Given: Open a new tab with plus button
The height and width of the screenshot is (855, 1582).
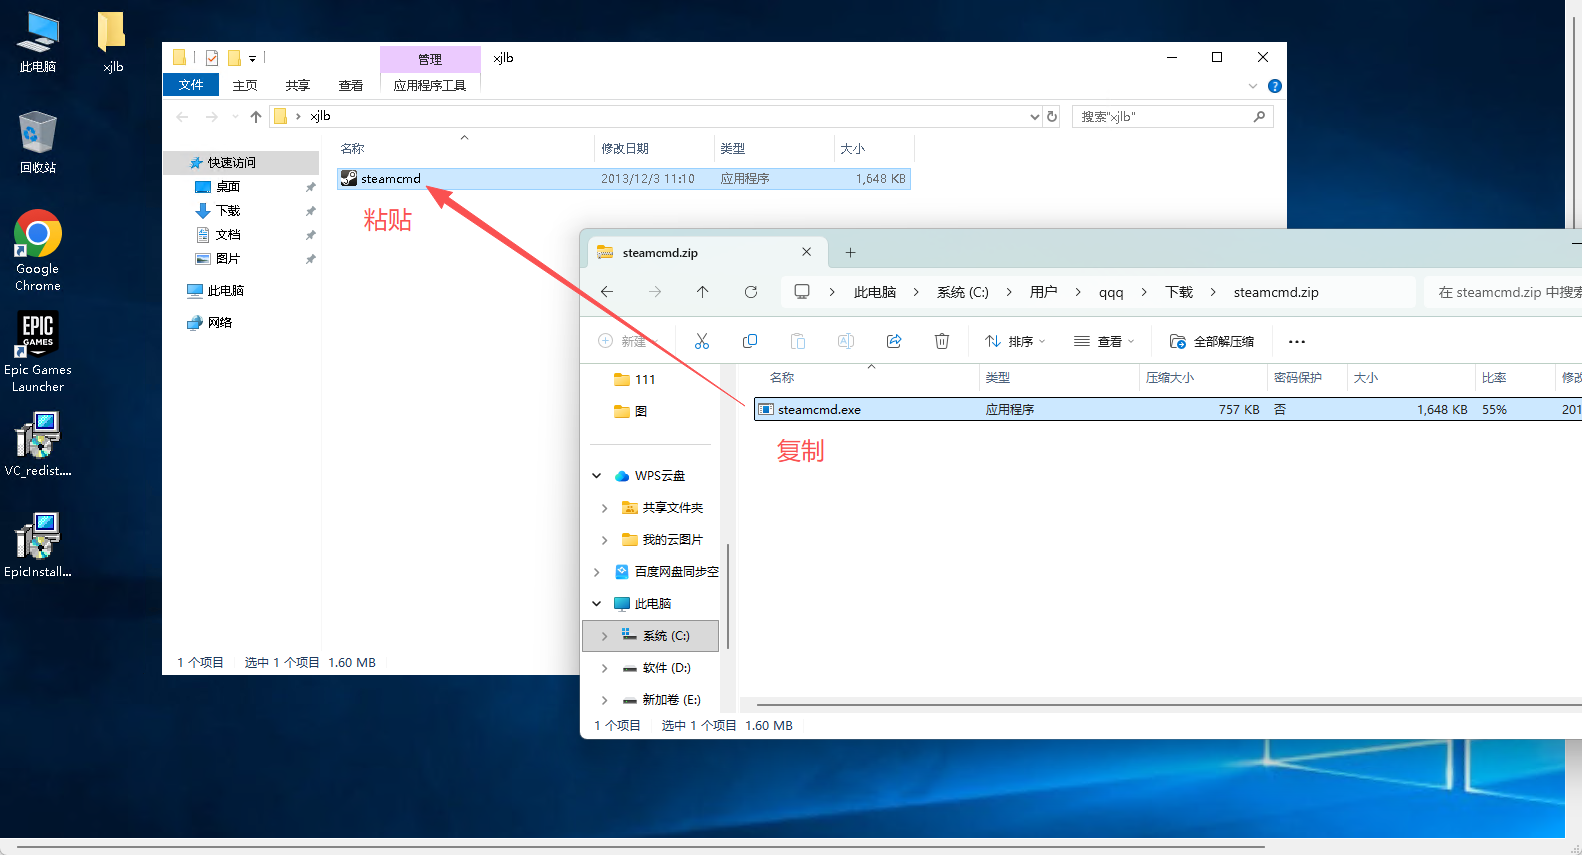Looking at the screenshot, I should [851, 253].
